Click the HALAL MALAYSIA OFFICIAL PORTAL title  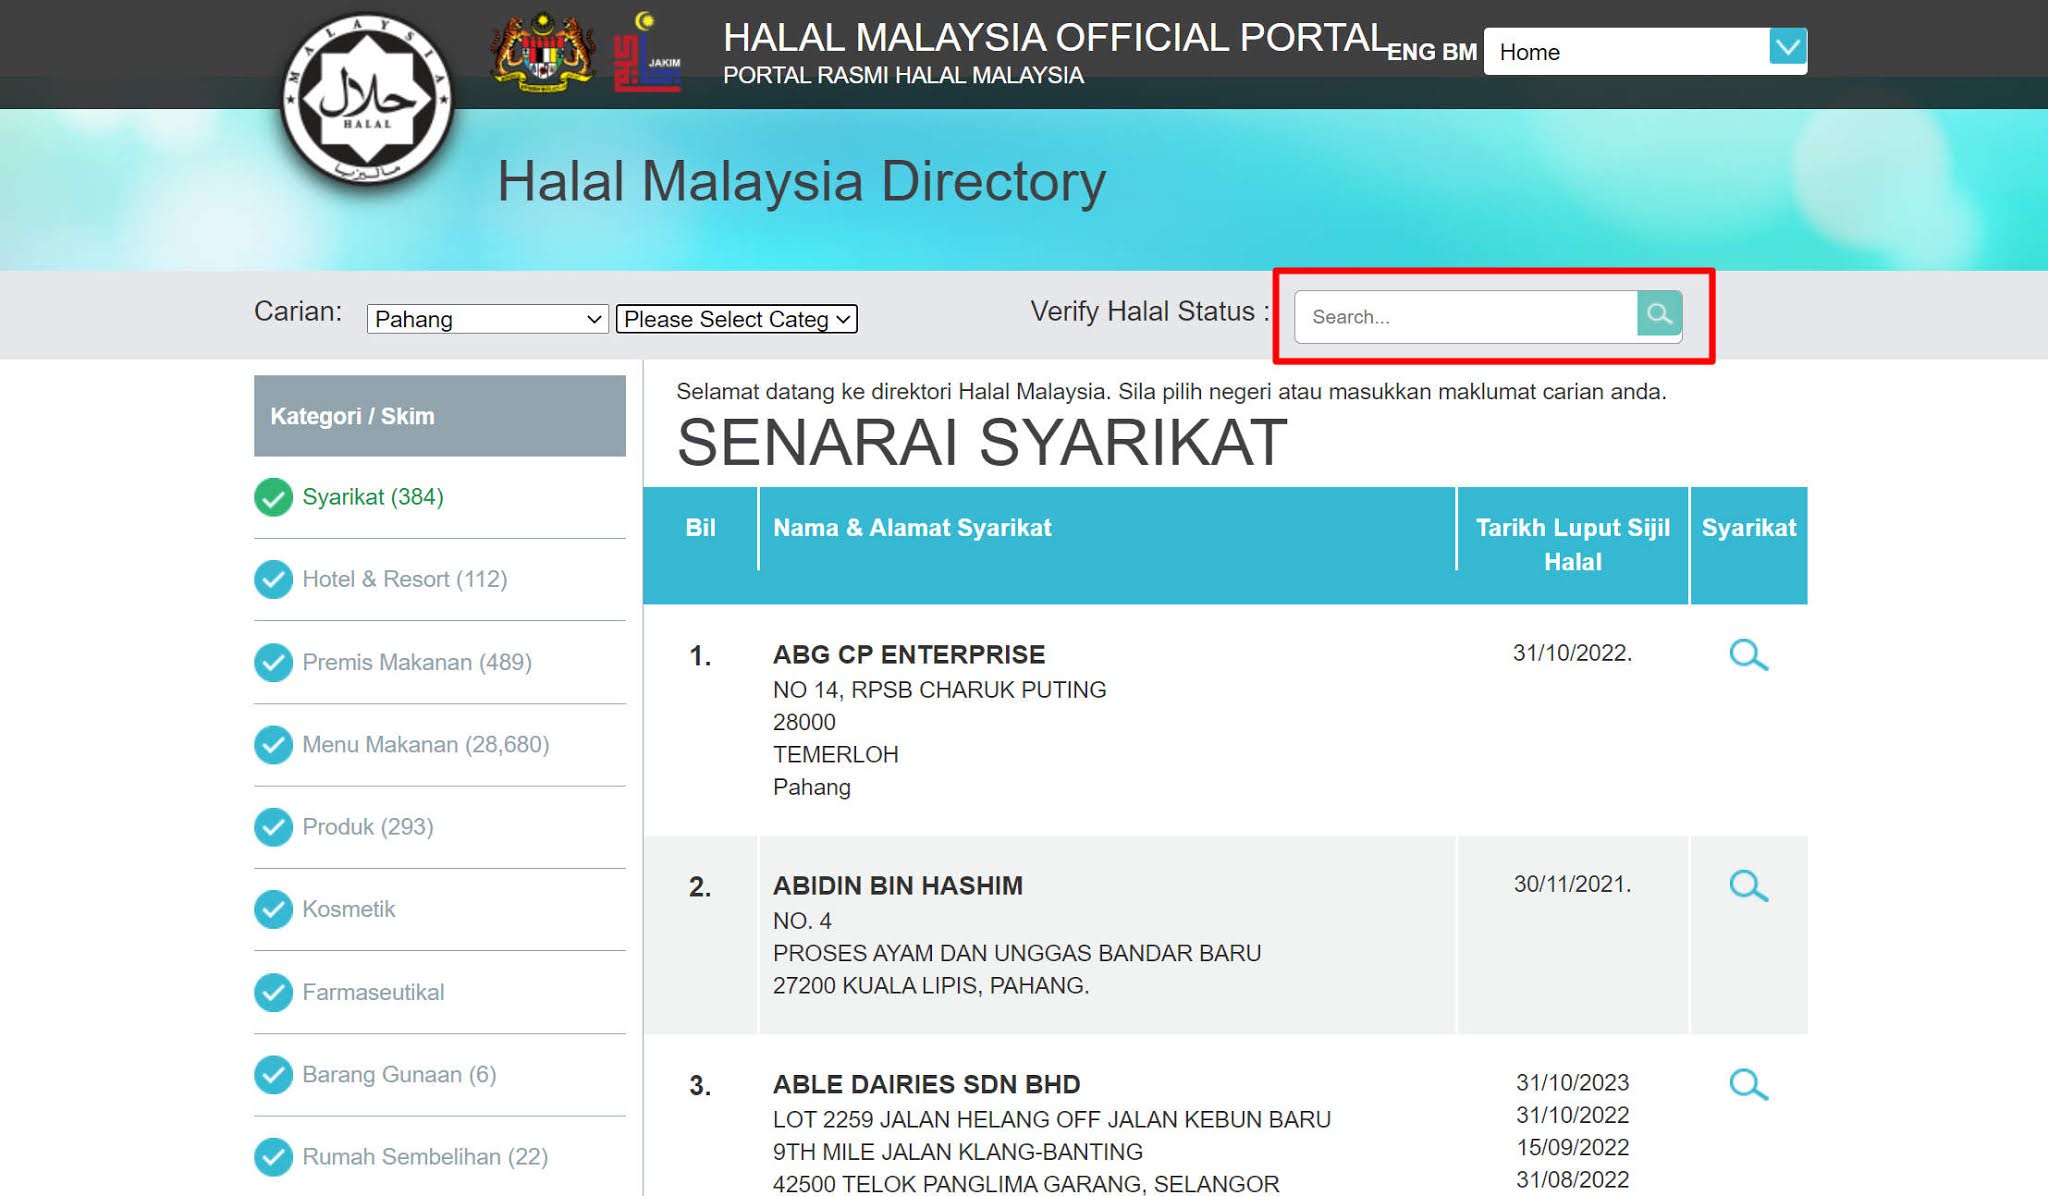(x=1055, y=38)
